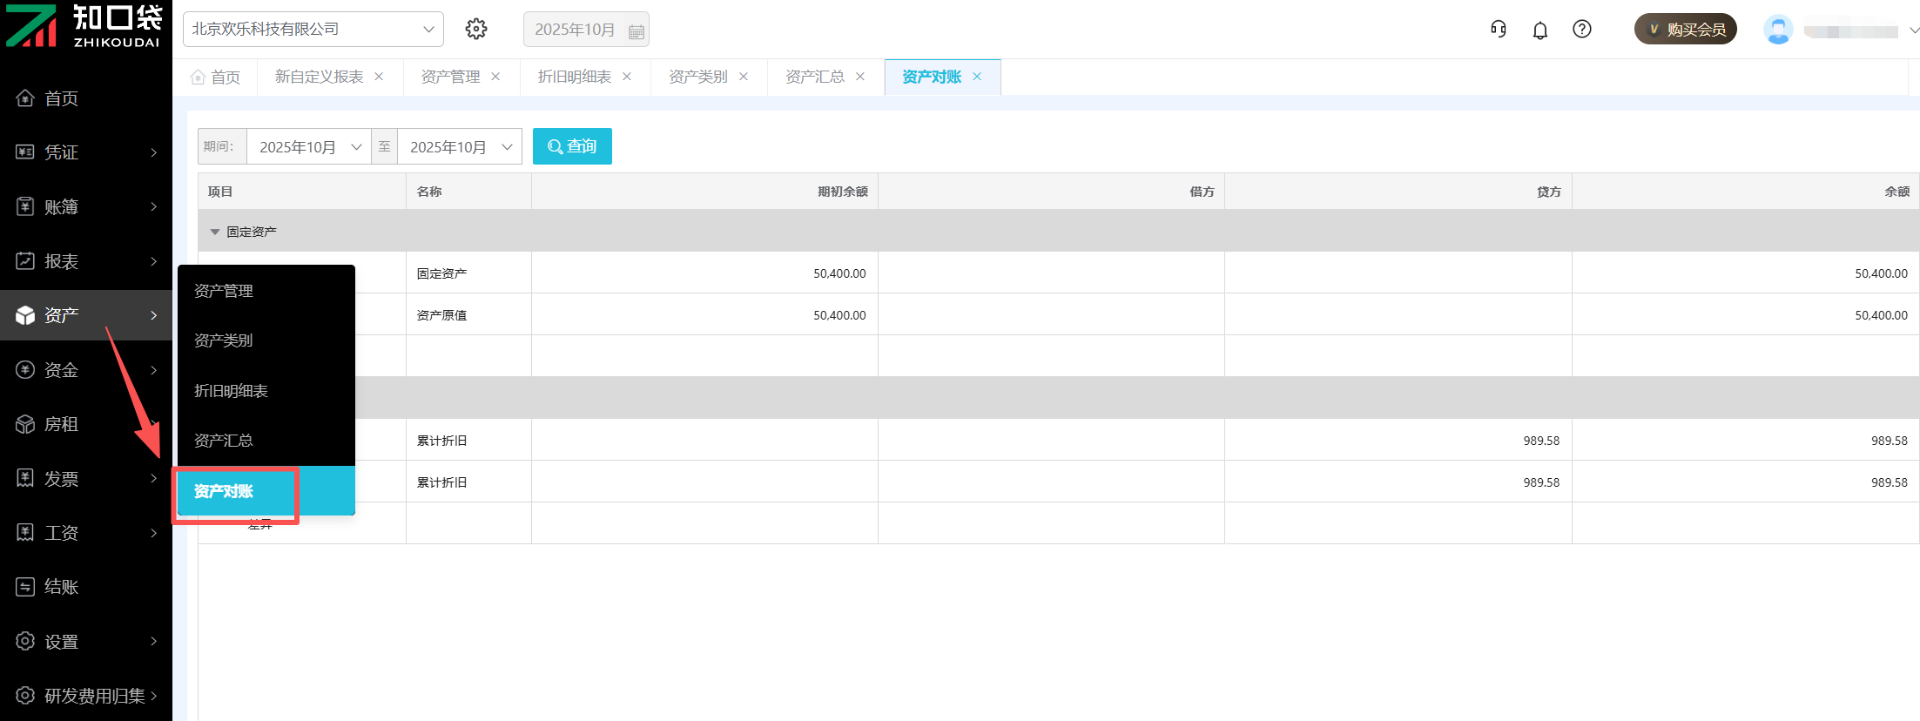This screenshot has width=1920, height=721.
Task: Click the notification bell icon
Action: click(1540, 30)
